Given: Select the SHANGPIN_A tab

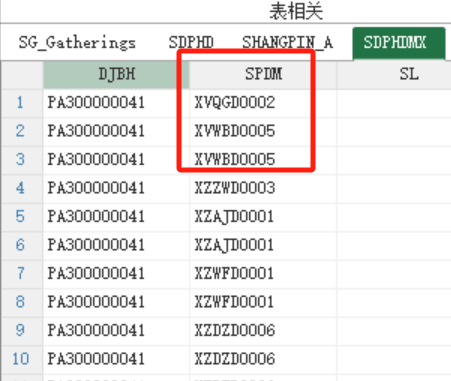Looking at the screenshot, I should click(x=287, y=43).
